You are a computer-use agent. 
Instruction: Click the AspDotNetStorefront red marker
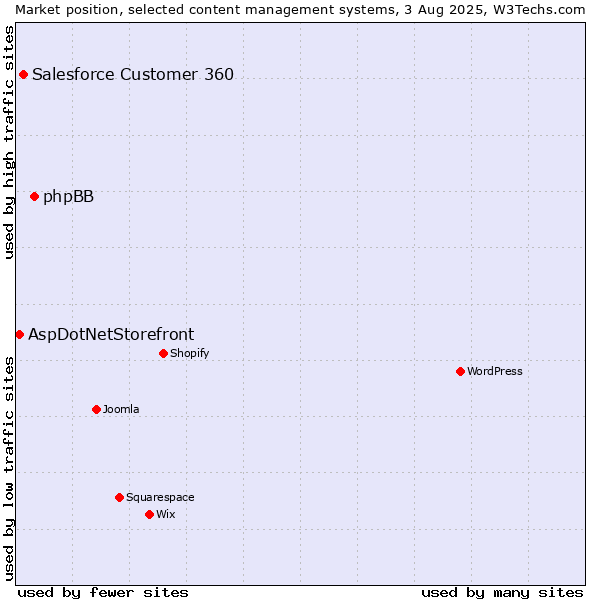click(20, 335)
